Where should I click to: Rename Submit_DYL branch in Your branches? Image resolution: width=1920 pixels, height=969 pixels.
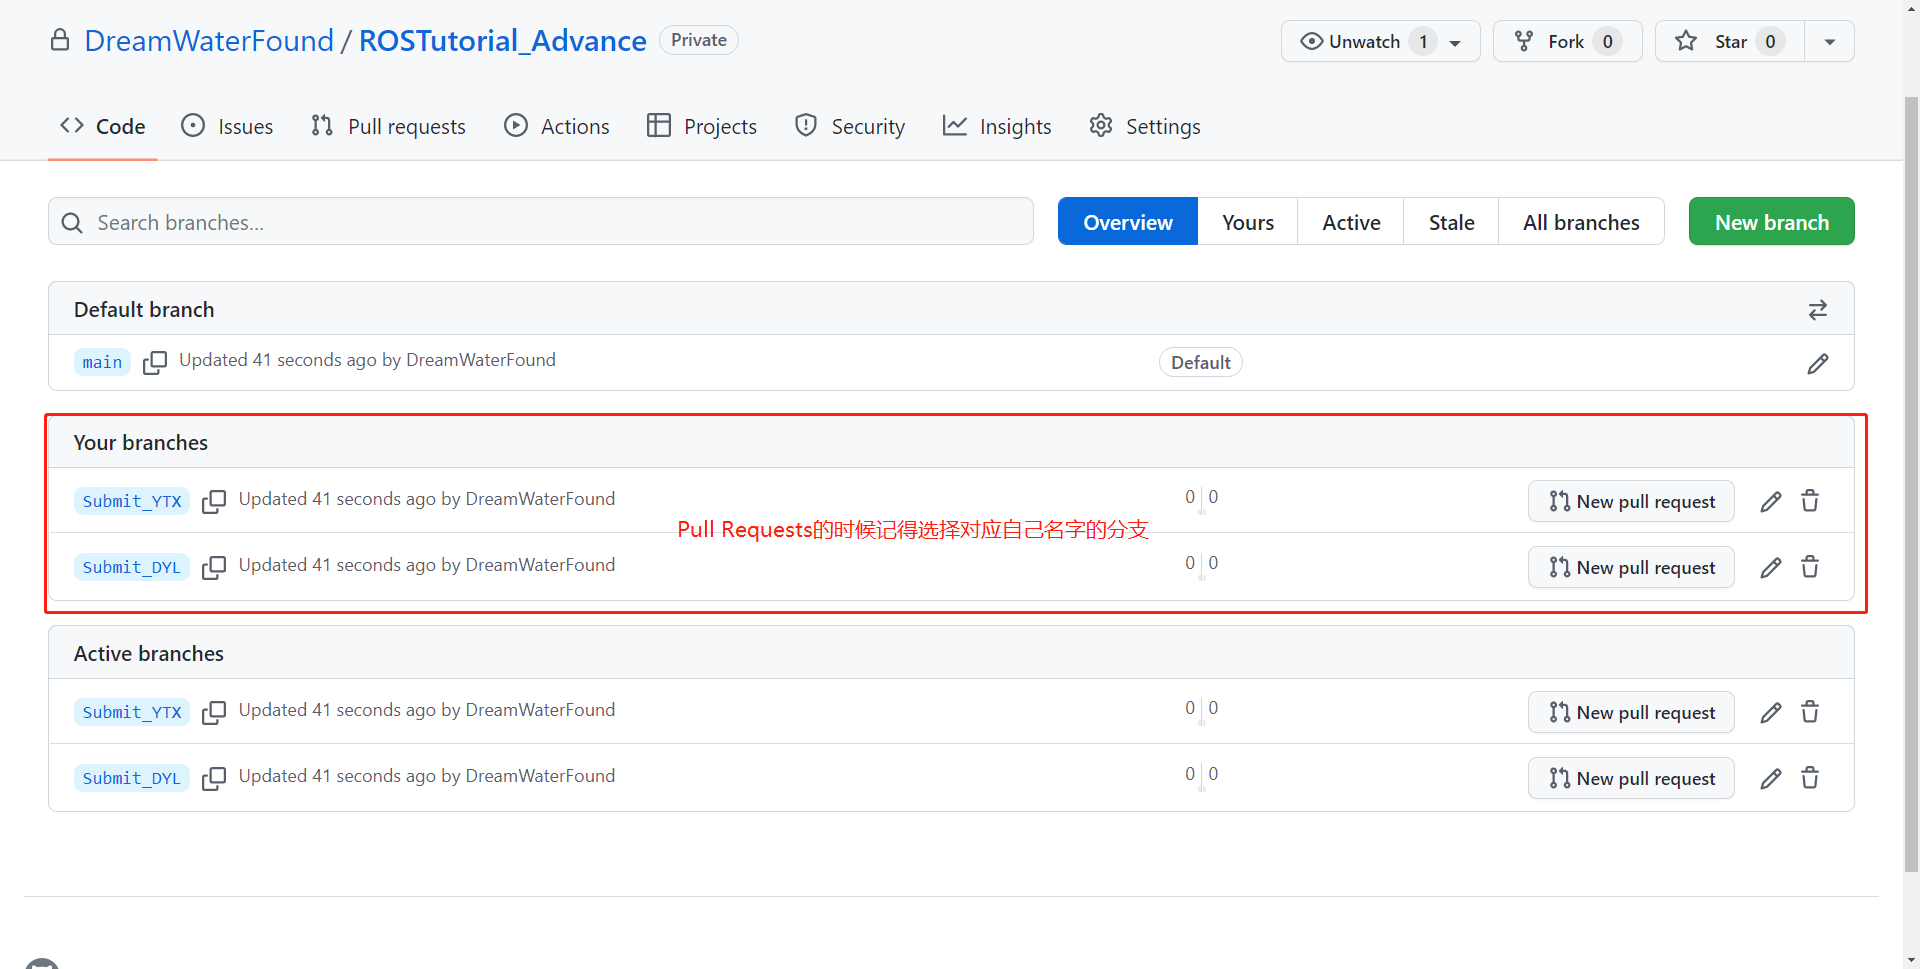coord(1771,567)
